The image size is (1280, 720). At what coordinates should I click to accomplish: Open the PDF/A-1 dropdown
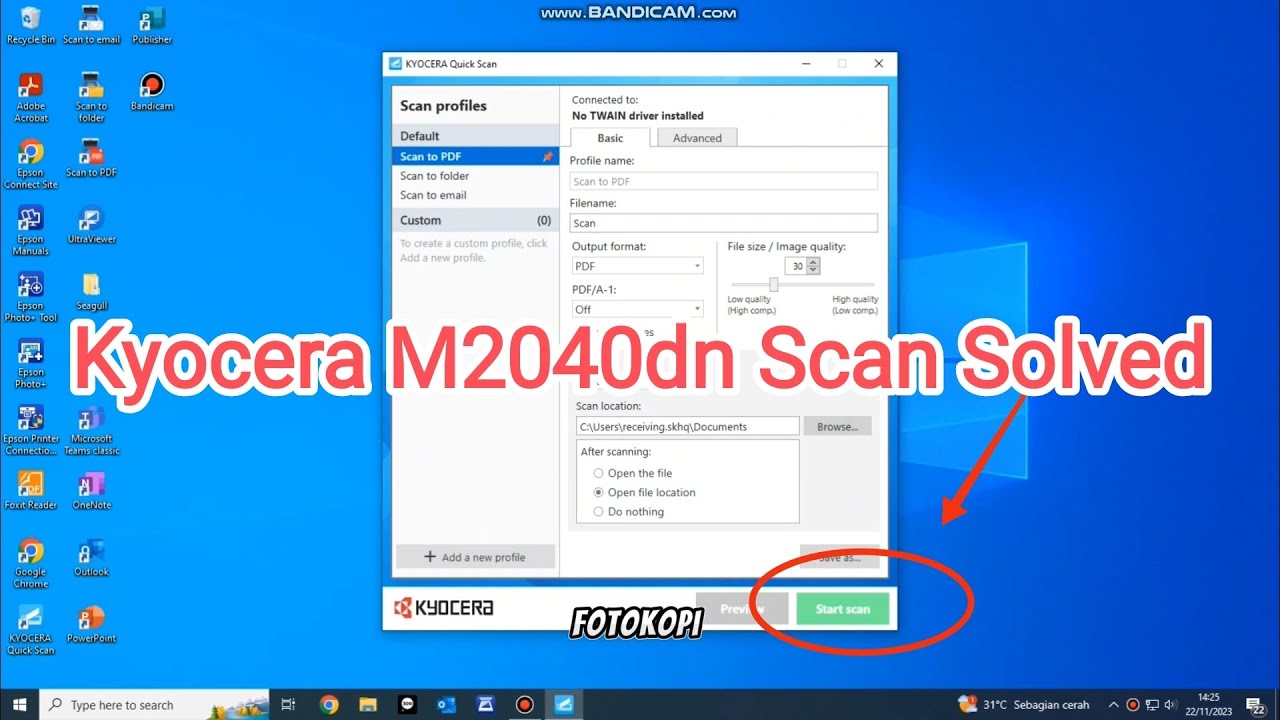637,310
